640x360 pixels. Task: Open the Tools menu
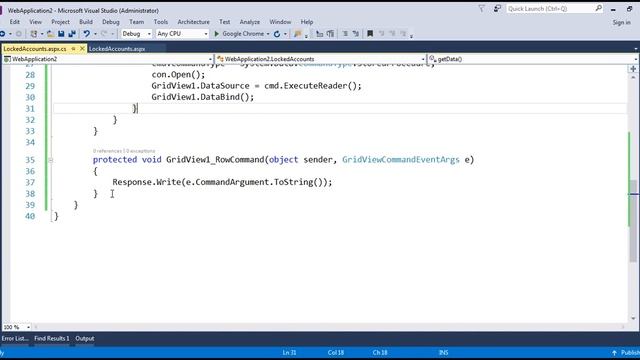click(161, 22)
